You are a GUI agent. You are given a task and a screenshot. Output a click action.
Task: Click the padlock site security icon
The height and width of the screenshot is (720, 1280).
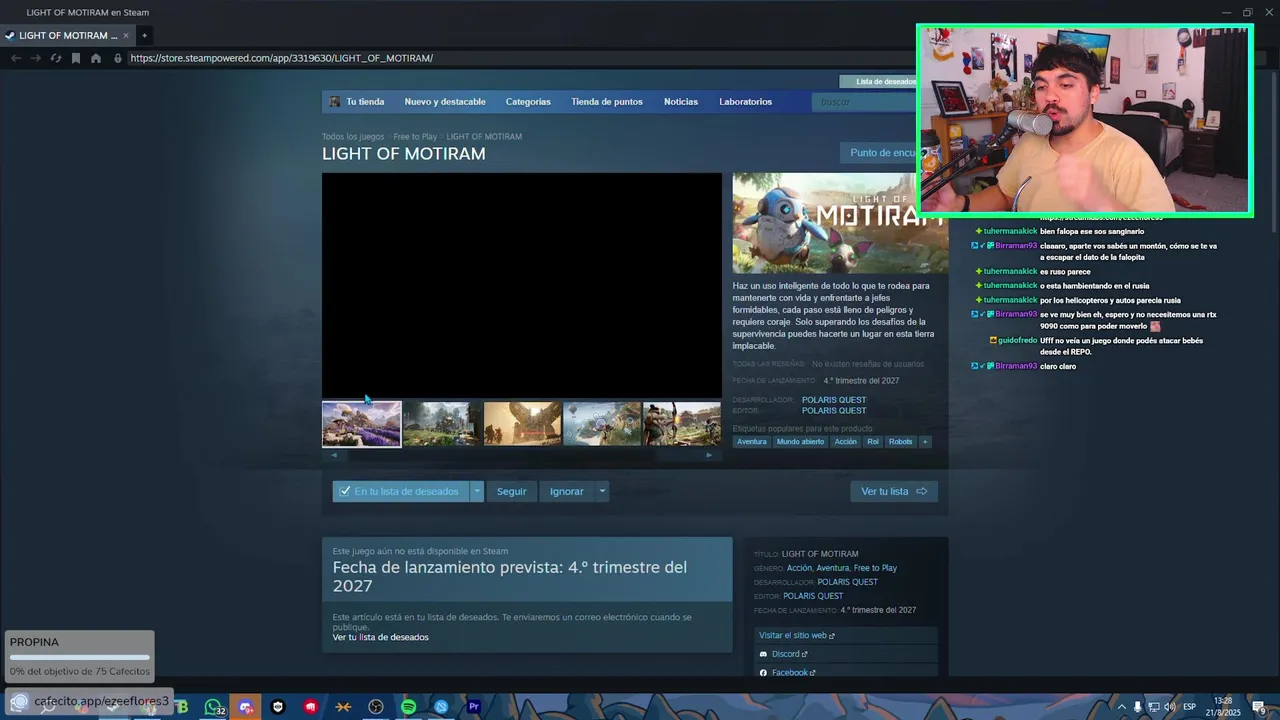(x=118, y=58)
